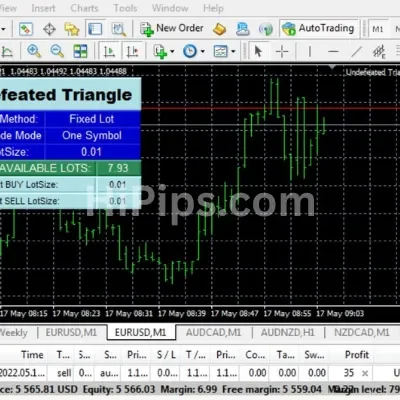Image resolution: width=400 pixels, height=400 pixels.
Task: Select the M1 timeframe button
Action: 378,29
